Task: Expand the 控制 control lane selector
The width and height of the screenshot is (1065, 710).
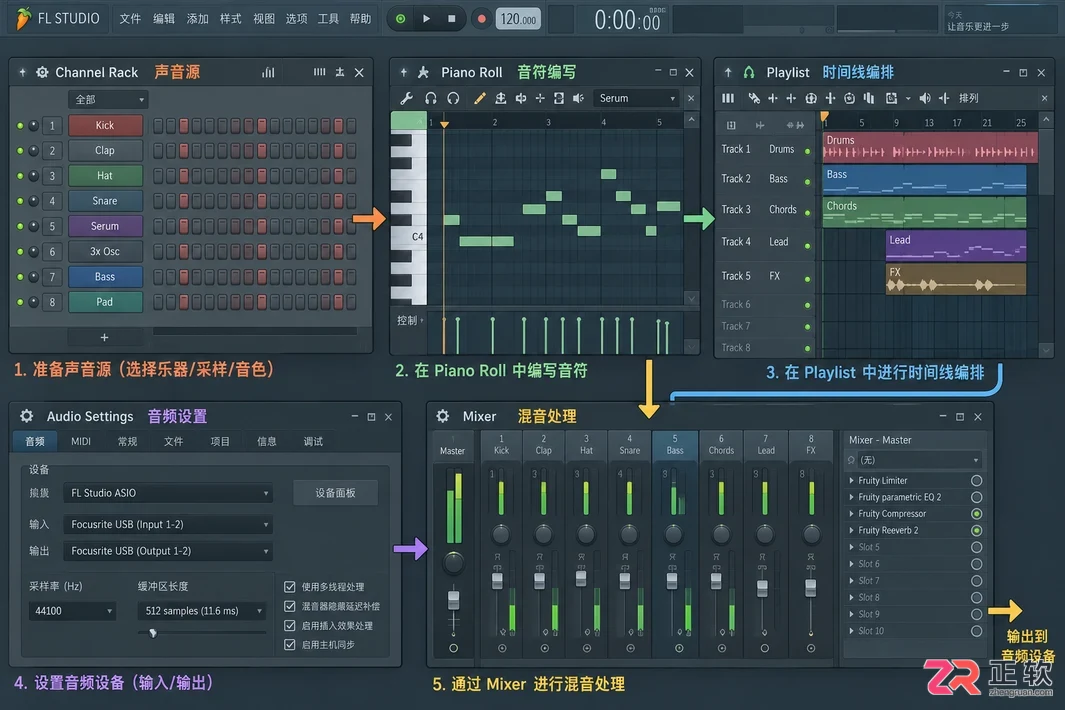Action: pyautogui.click(x=410, y=320)
